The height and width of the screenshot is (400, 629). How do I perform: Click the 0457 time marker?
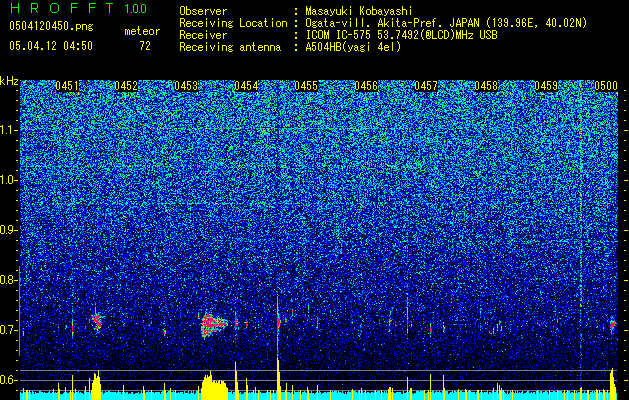click(x=426, y=86)
